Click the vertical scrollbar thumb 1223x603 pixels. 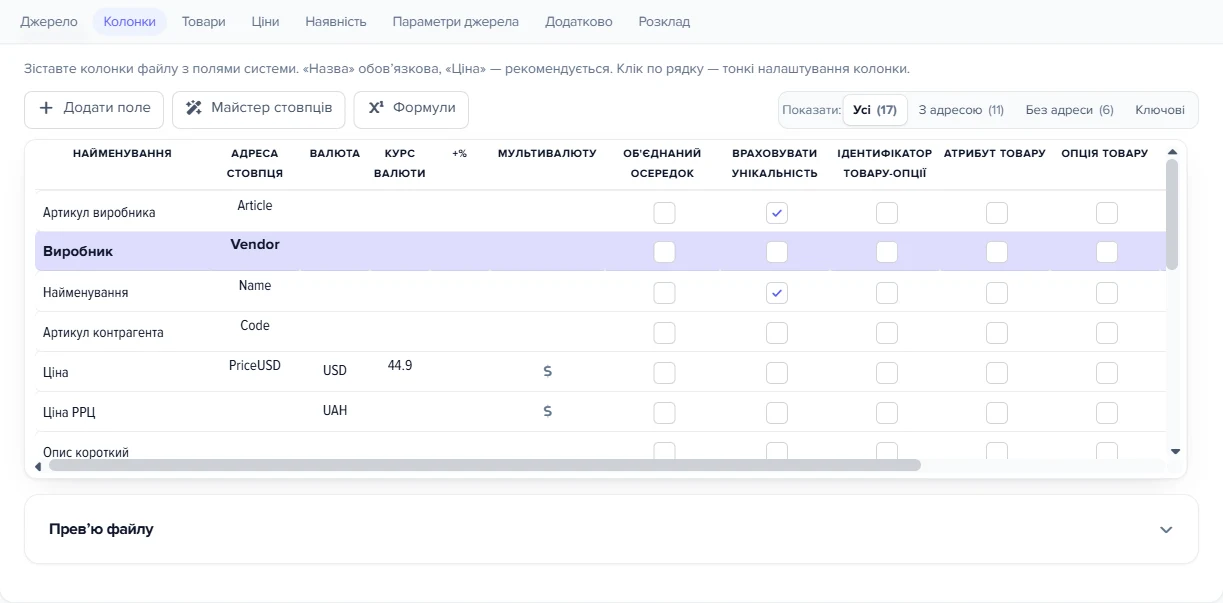1172,214
